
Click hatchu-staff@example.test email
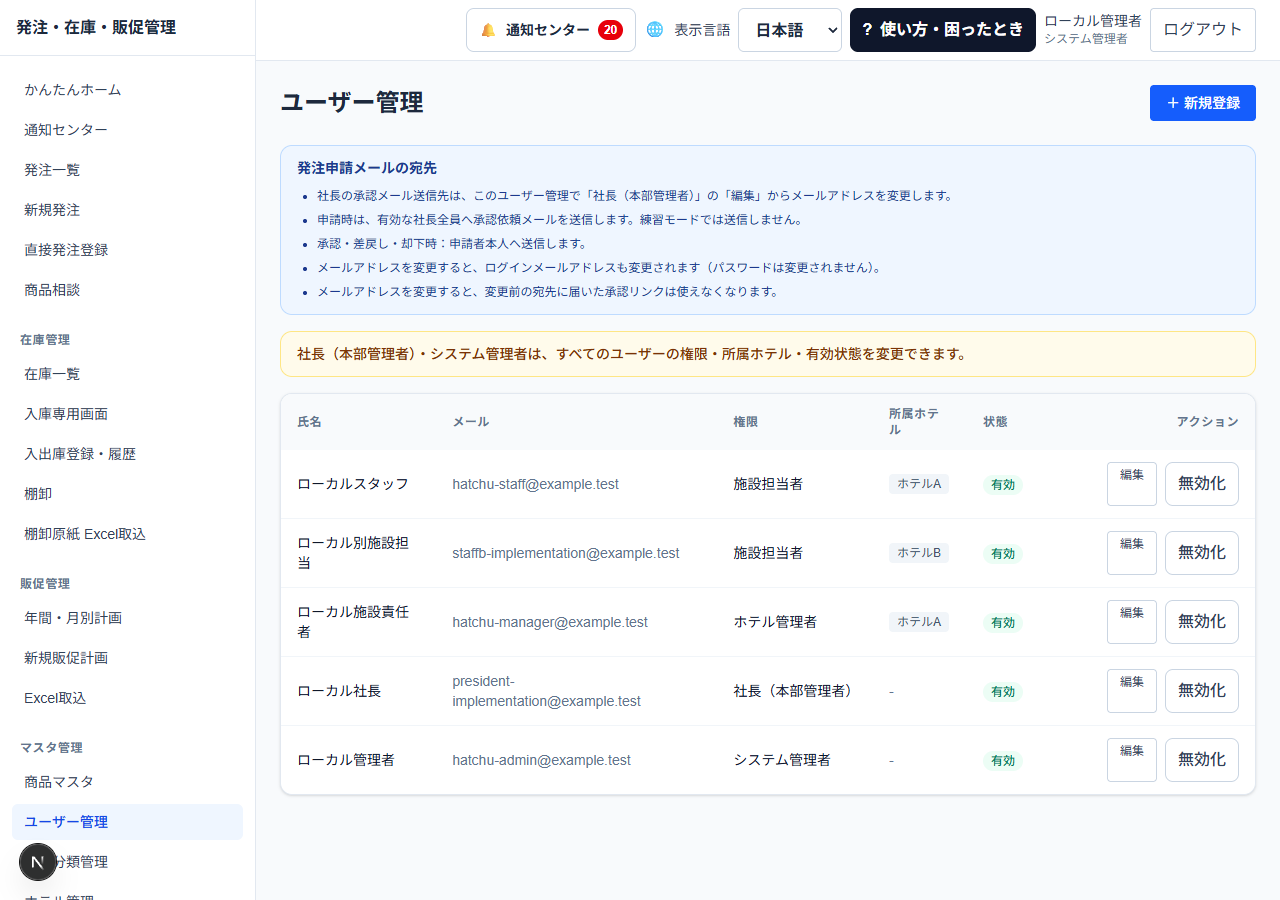(x=535, y=484)
